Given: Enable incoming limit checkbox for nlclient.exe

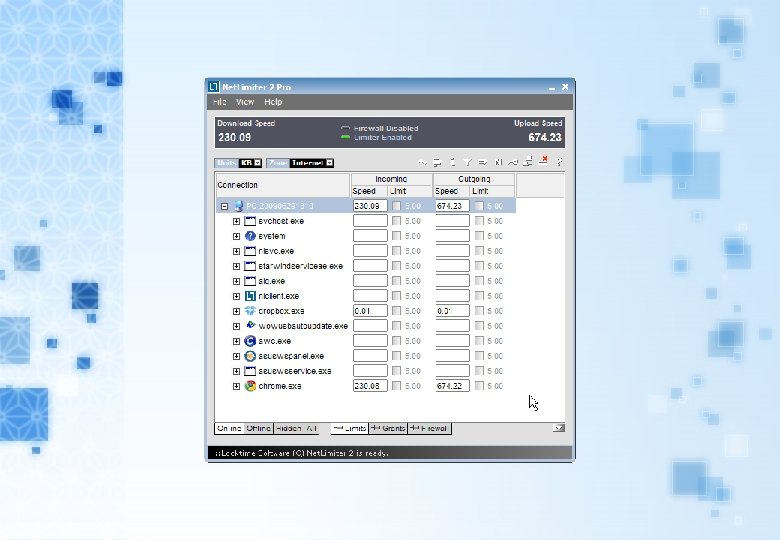Looking at the screenshot, I should tap(396, 295).
